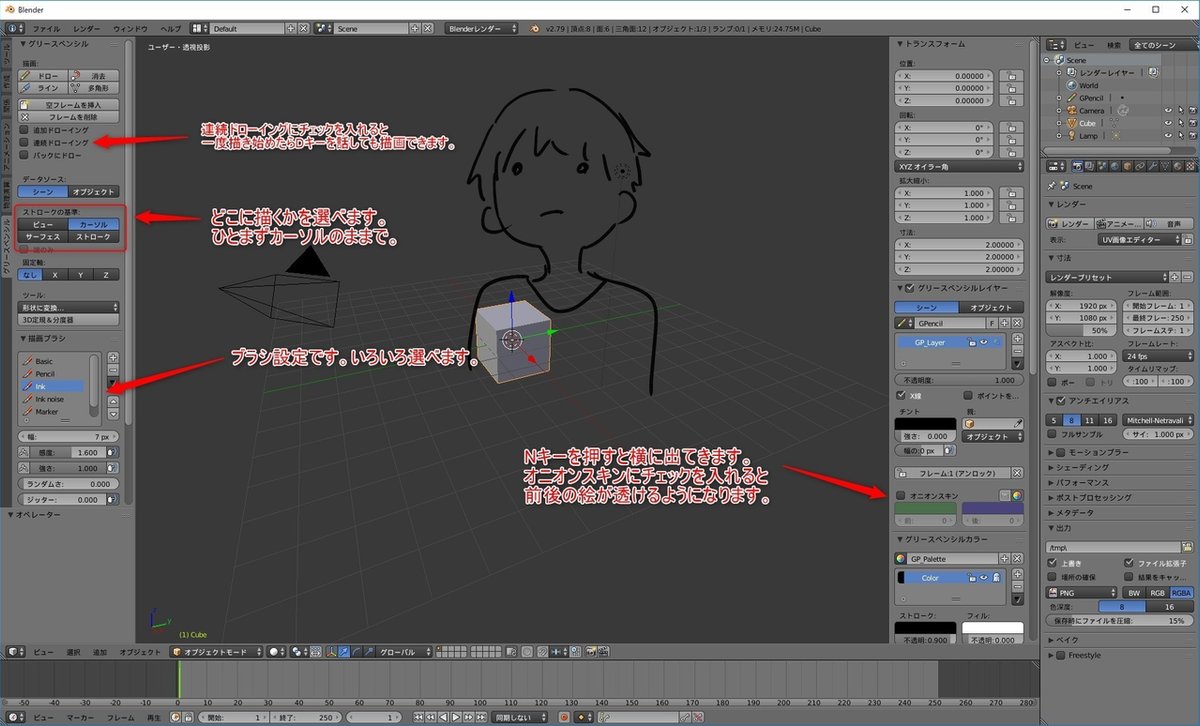Open the Help (ヘルプ) menu

[x=171, y=29]
